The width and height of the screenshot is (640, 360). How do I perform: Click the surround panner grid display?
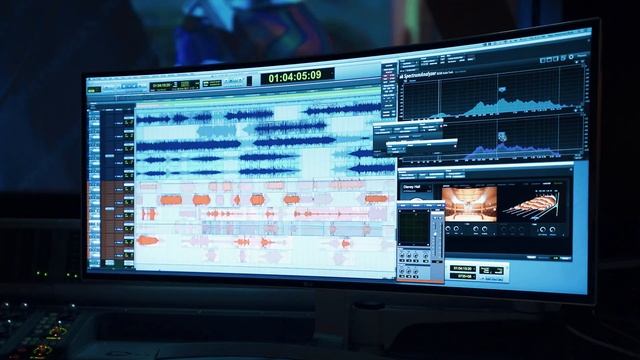click(414, 228)
